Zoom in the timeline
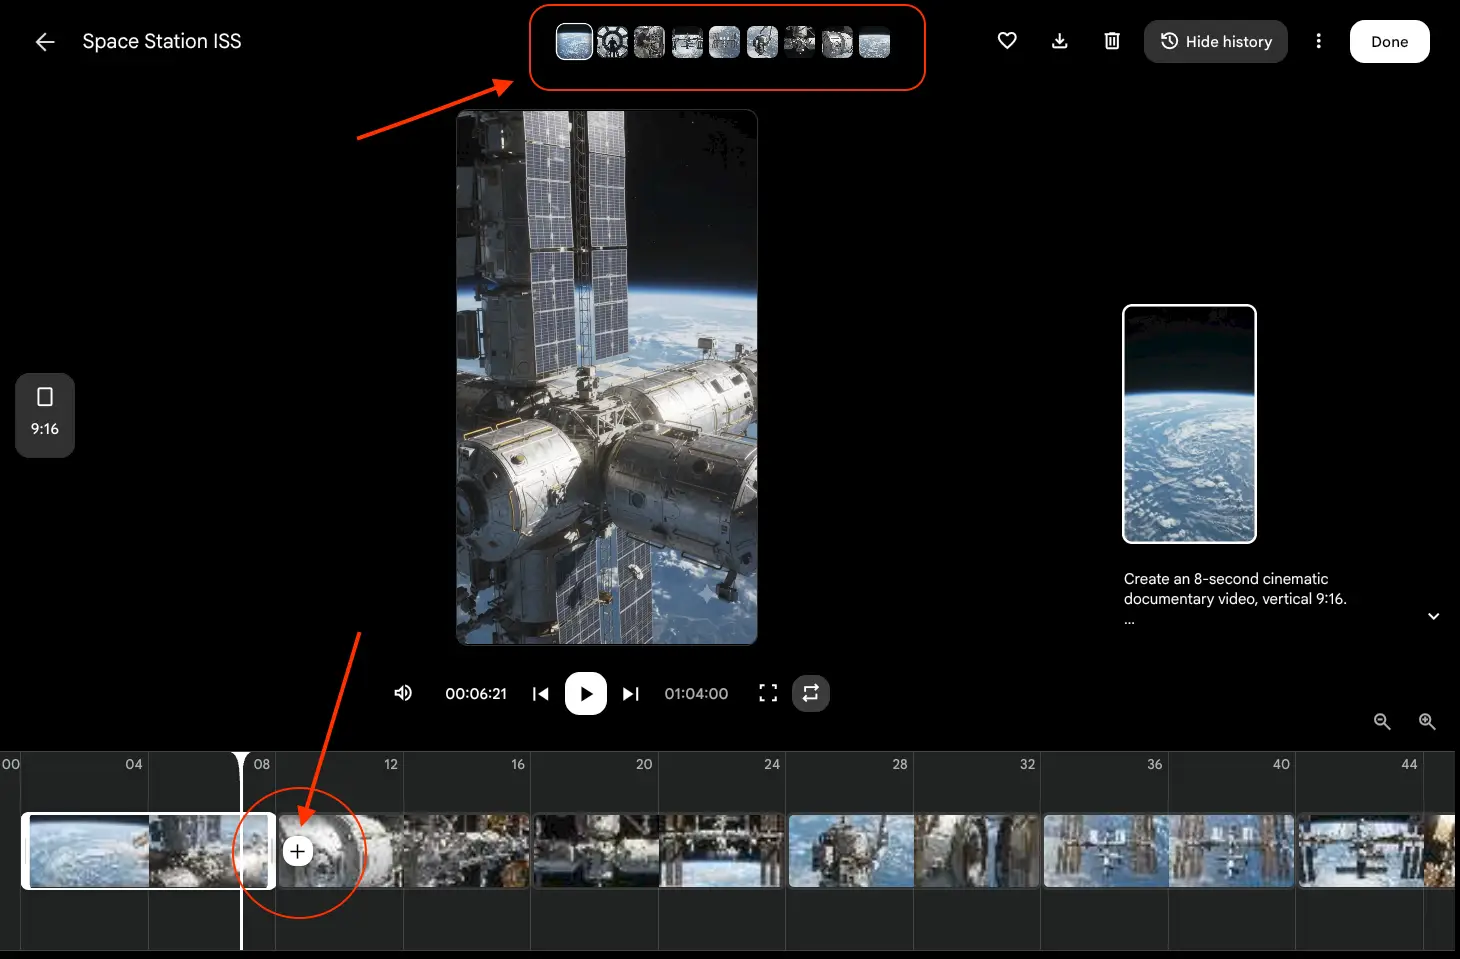This screenshot has height=959, width=1460. click(1427, 721)
